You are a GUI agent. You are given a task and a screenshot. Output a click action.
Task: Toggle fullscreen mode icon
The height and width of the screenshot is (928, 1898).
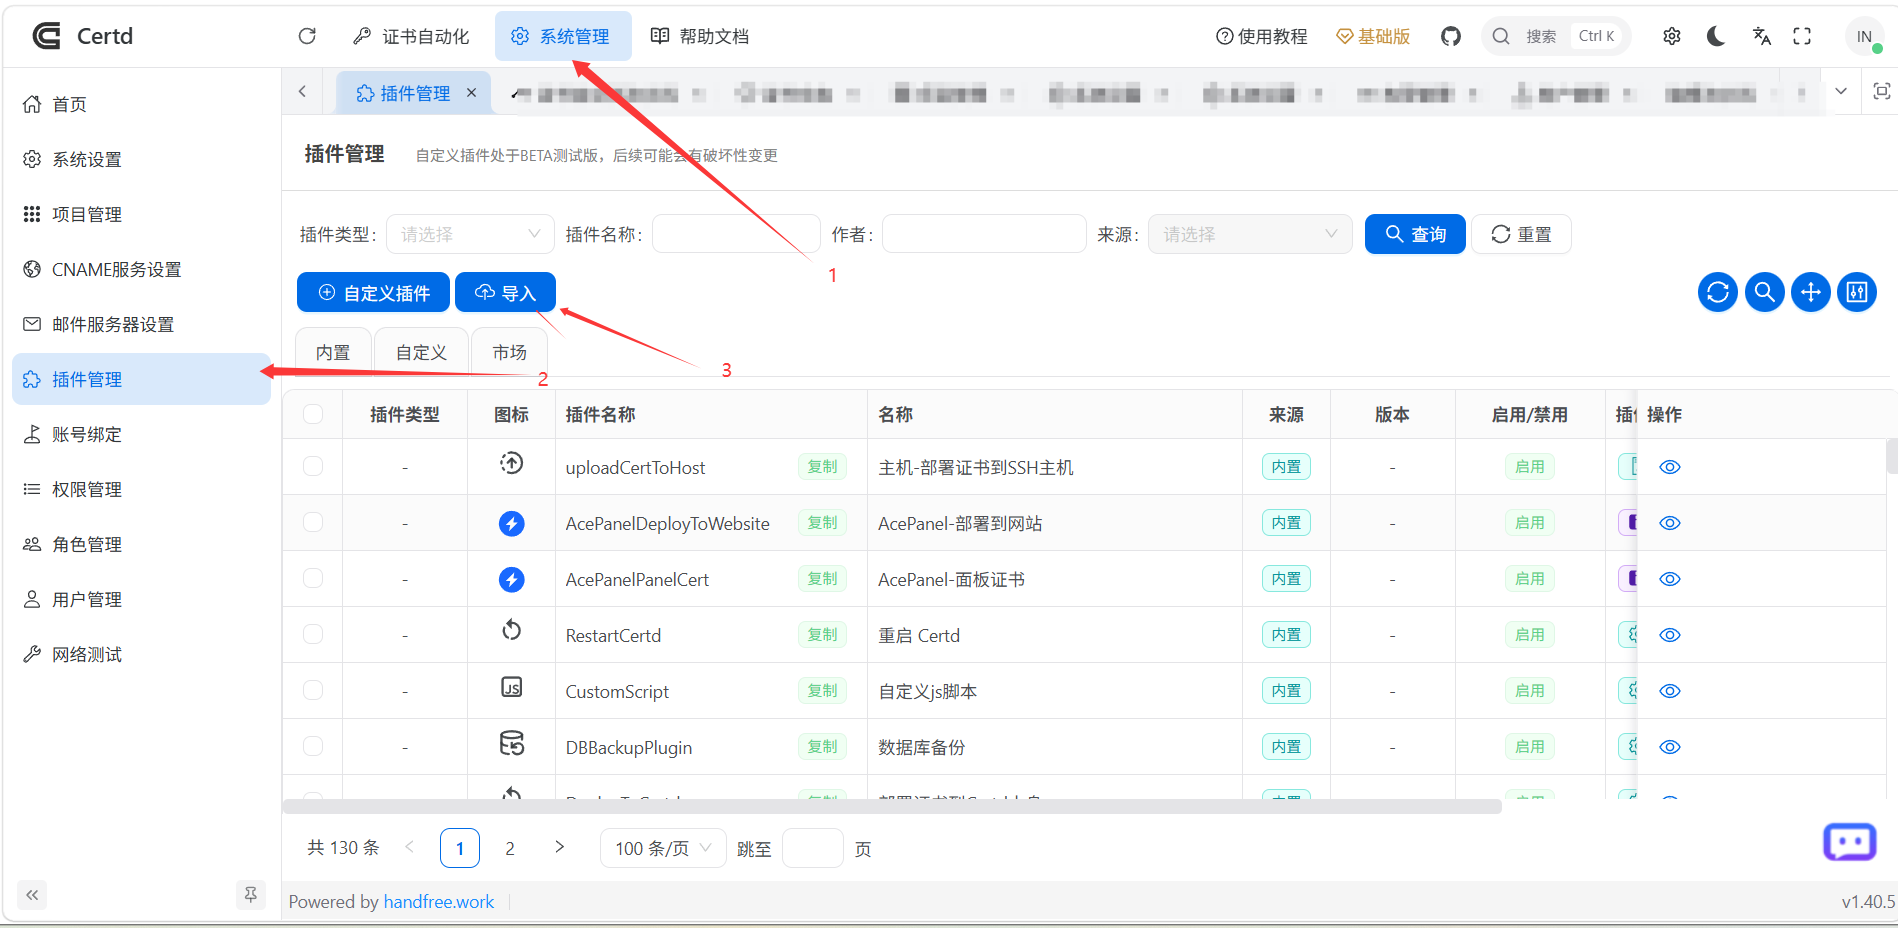point(1802,36)
